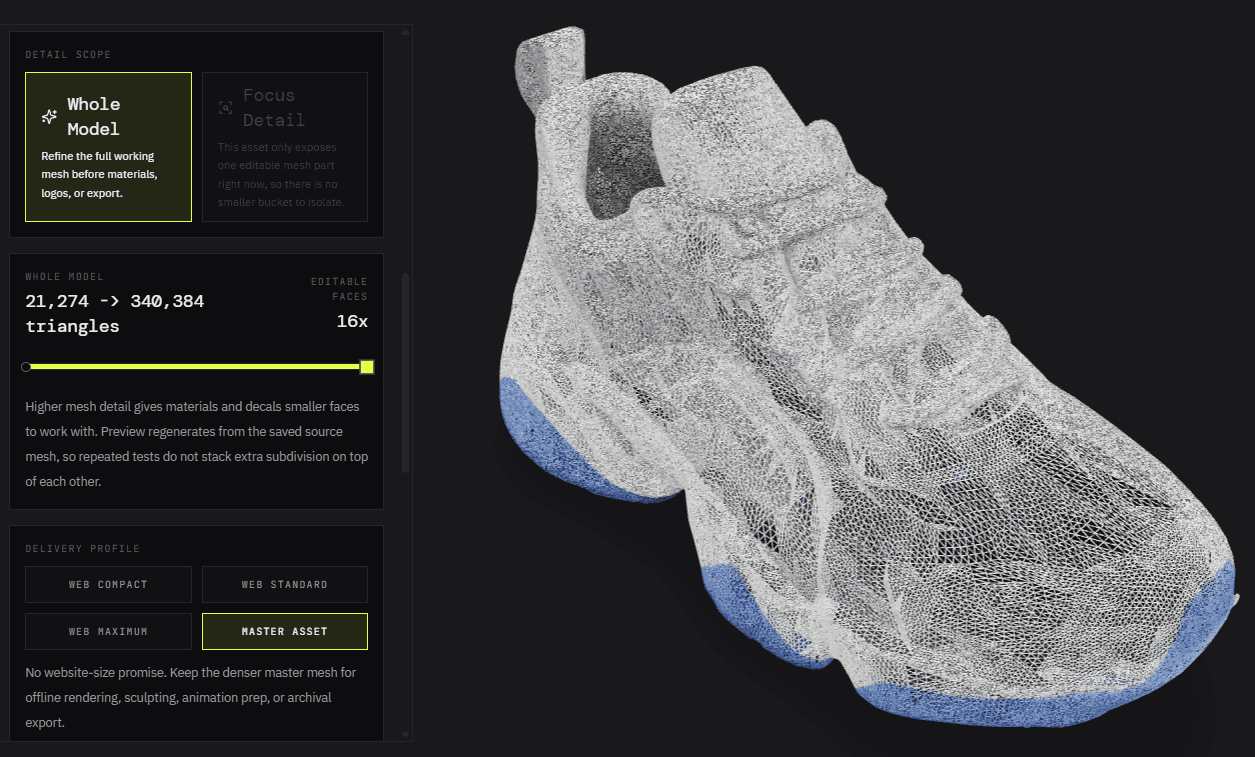The width and height of the screenshot is (1255, 757).
Task: Click the 'Higher mesh detail gives materials' paragraph
Action: [x=199, y=444]
